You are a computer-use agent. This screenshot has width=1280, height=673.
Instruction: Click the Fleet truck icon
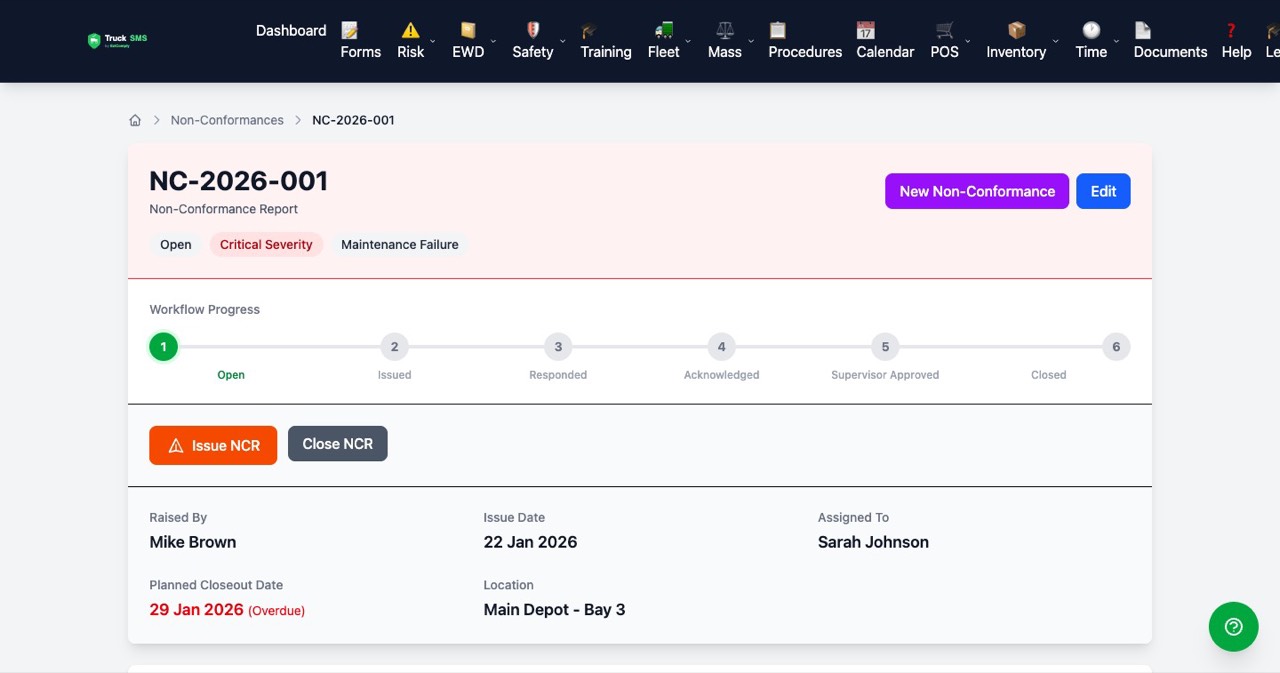coord(664,30)
